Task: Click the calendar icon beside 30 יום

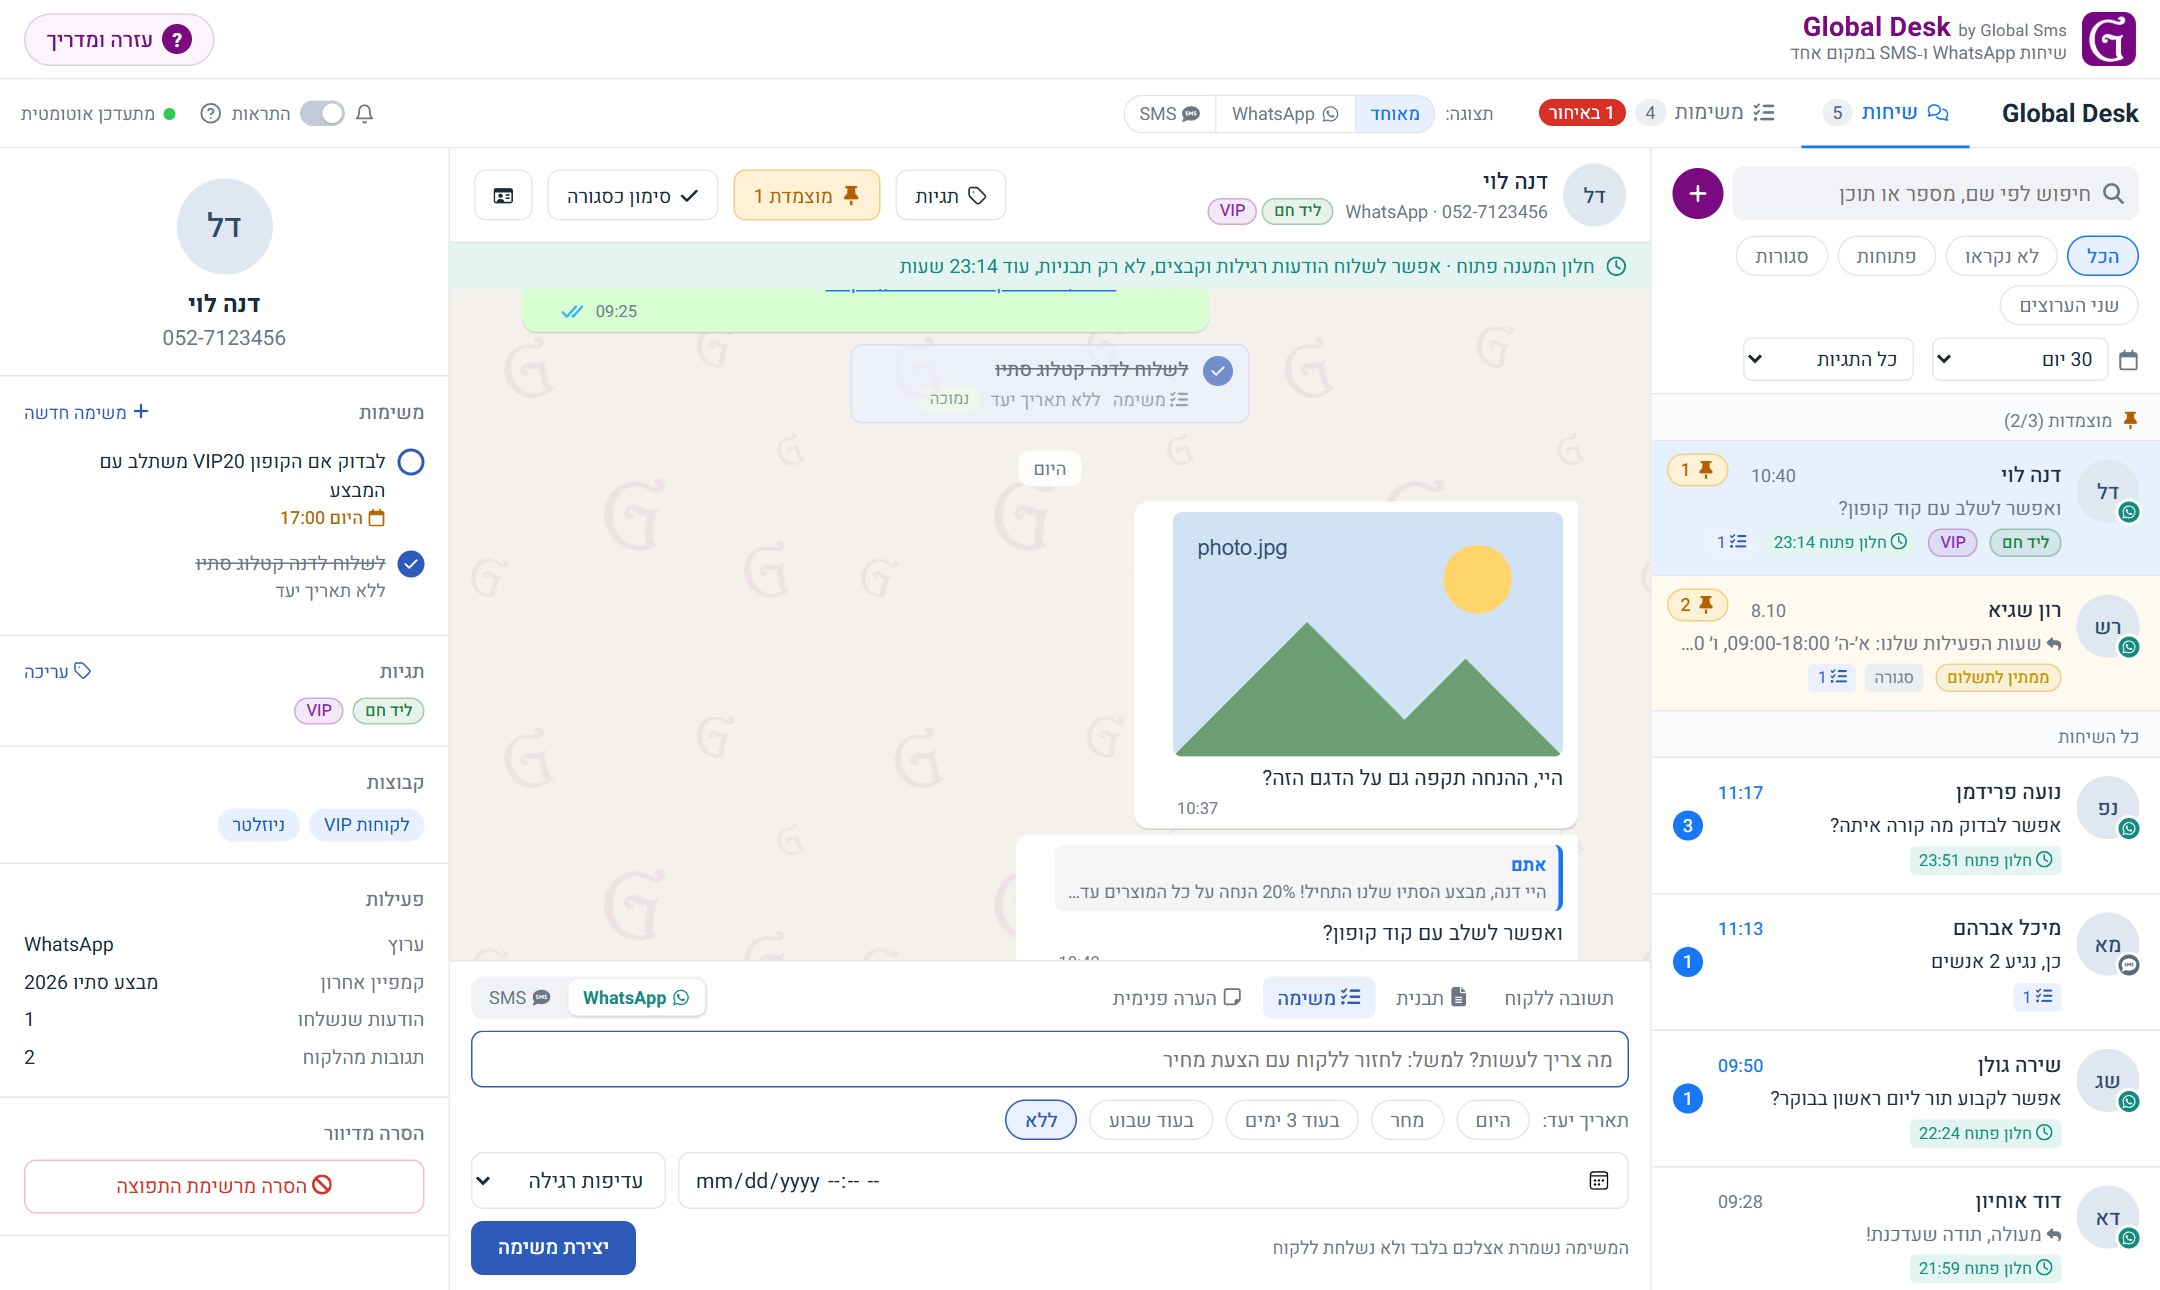Action: pyautogui.click(x=2129, y=360)
